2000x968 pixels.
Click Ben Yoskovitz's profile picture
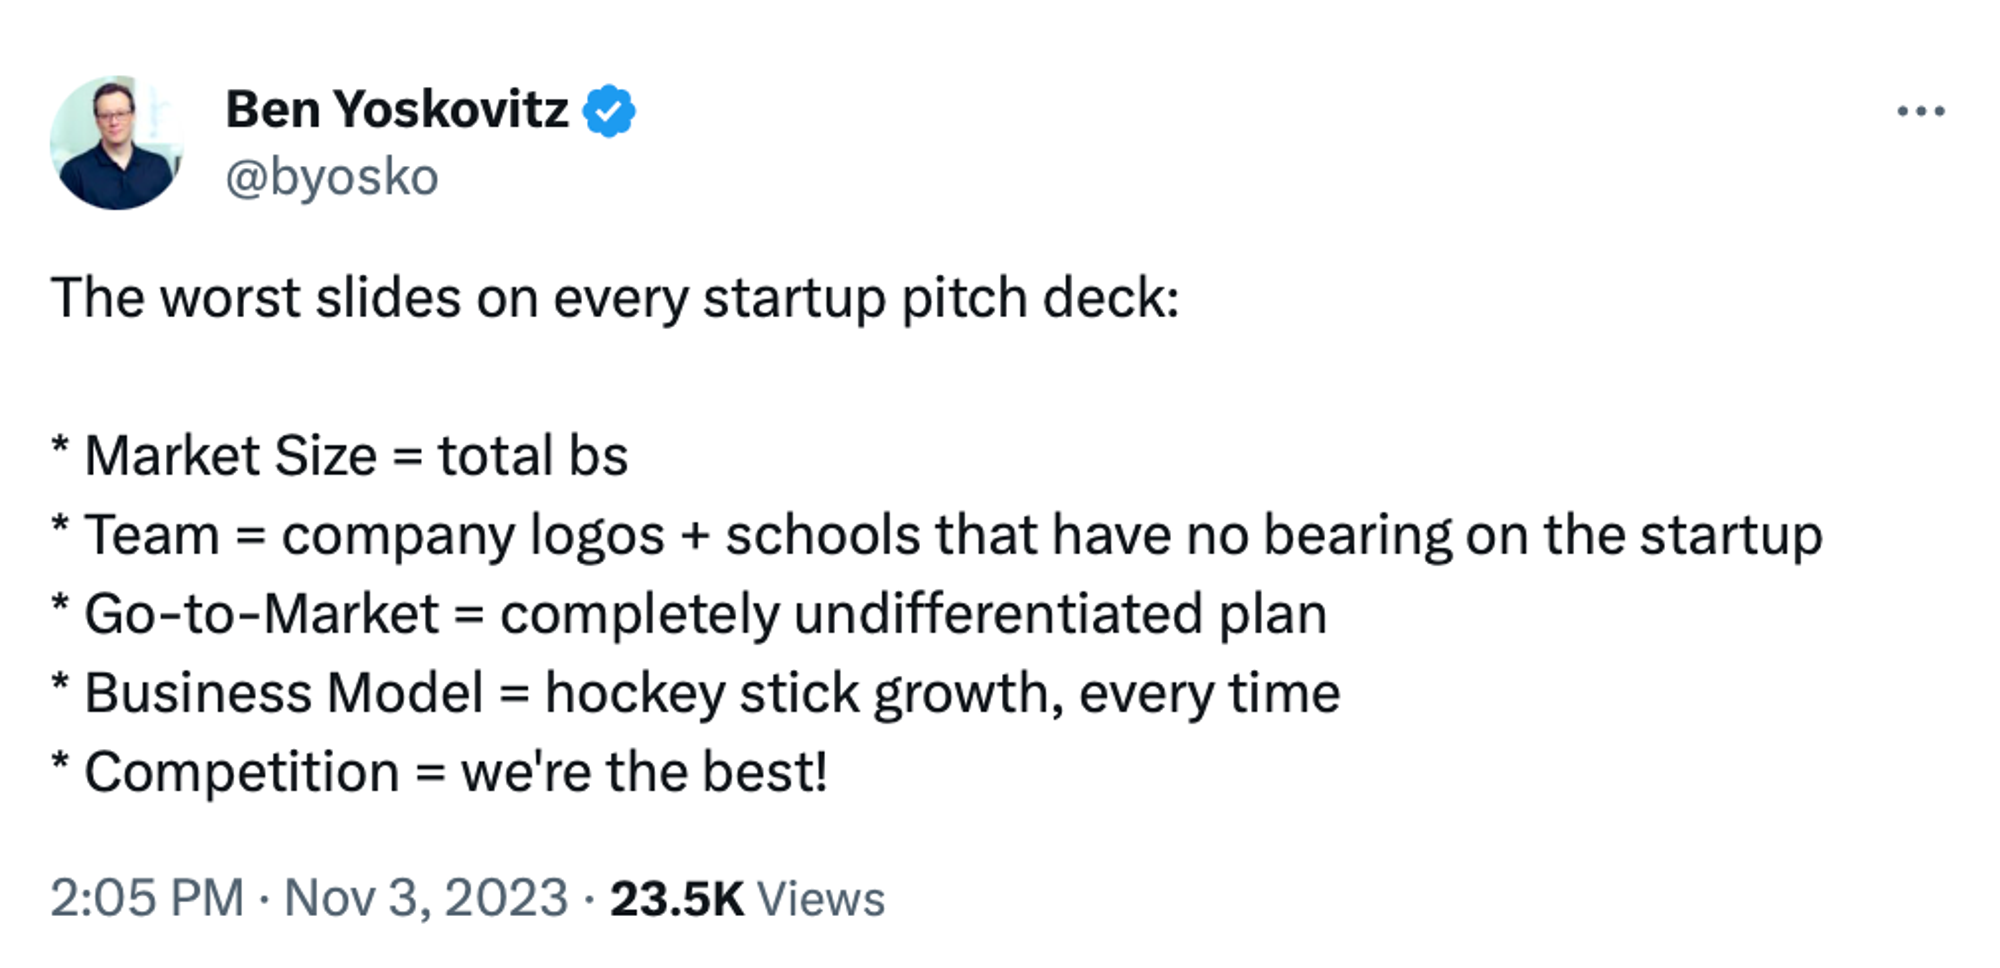117,143
